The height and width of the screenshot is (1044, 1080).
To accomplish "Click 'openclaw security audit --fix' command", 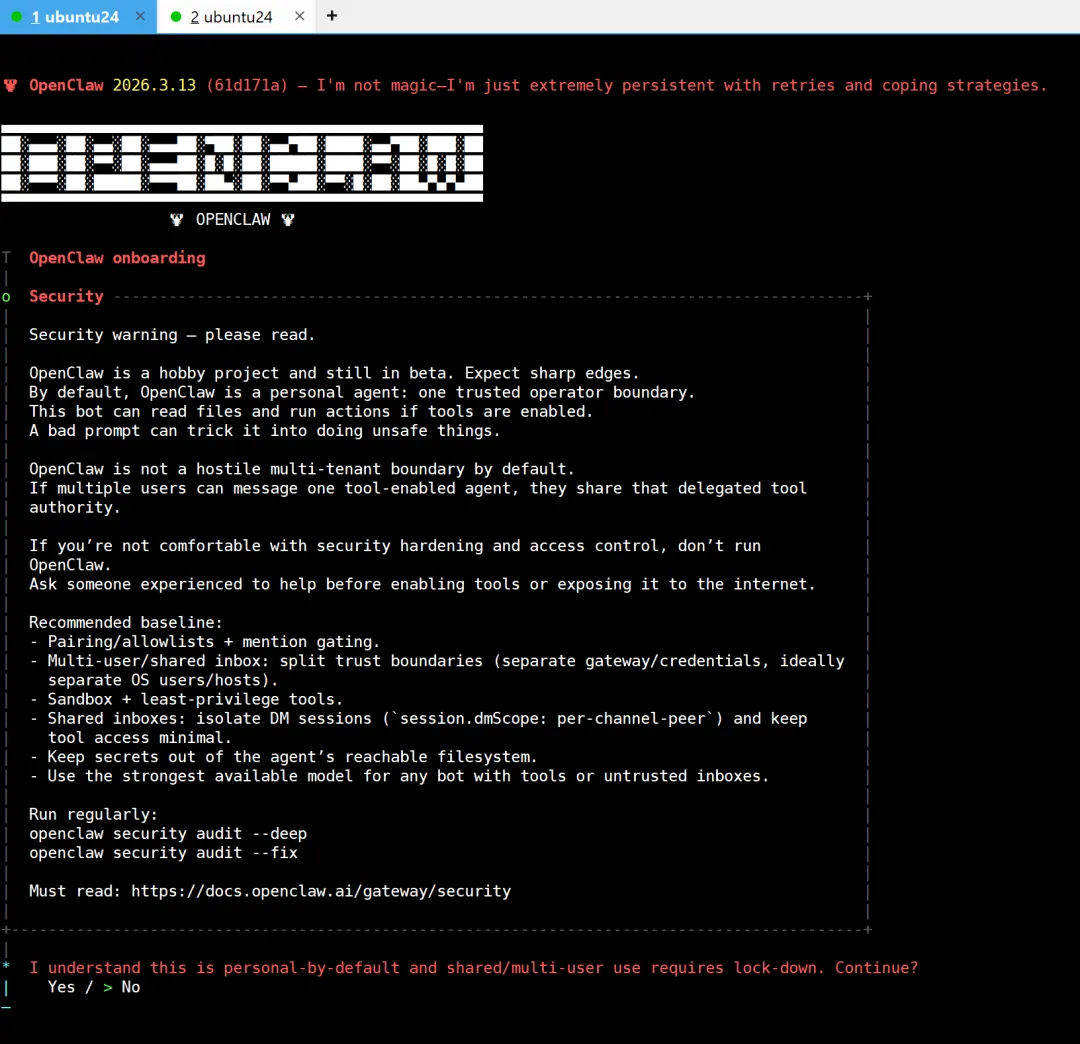I will pyautogui.click(x=163, y=853).
